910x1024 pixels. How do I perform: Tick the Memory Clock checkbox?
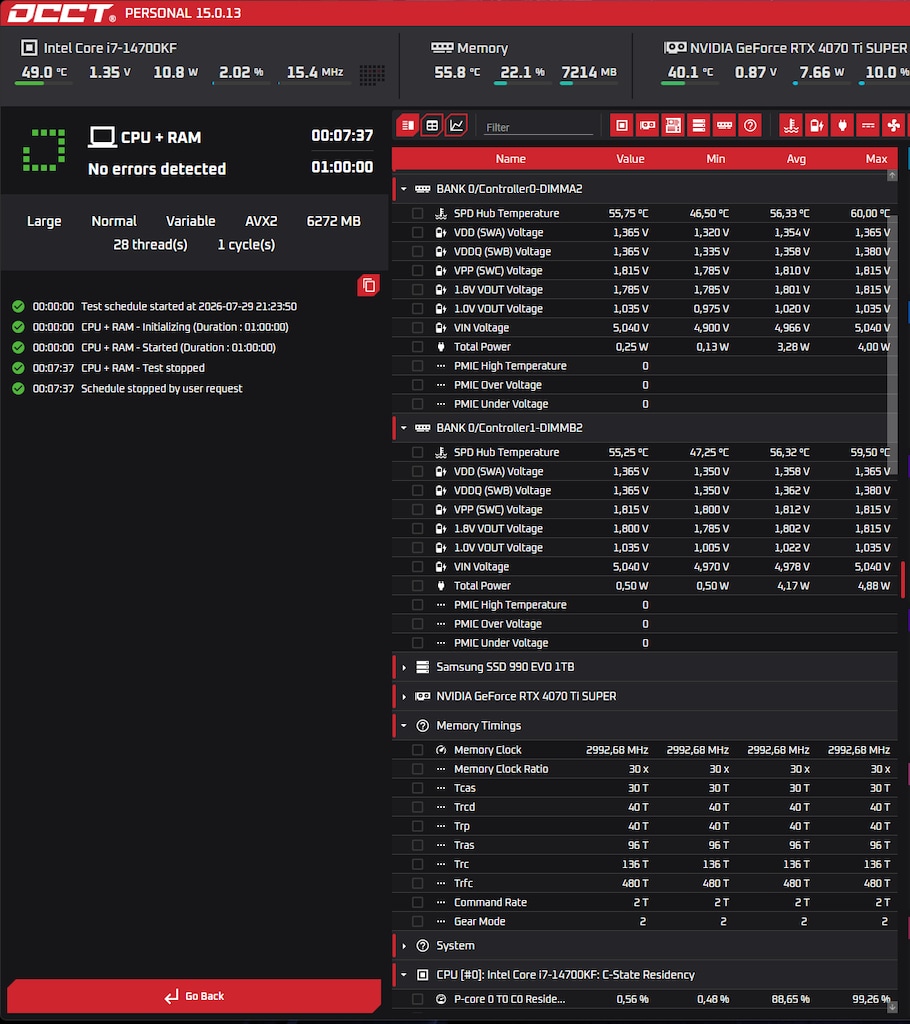coord(417,750)
